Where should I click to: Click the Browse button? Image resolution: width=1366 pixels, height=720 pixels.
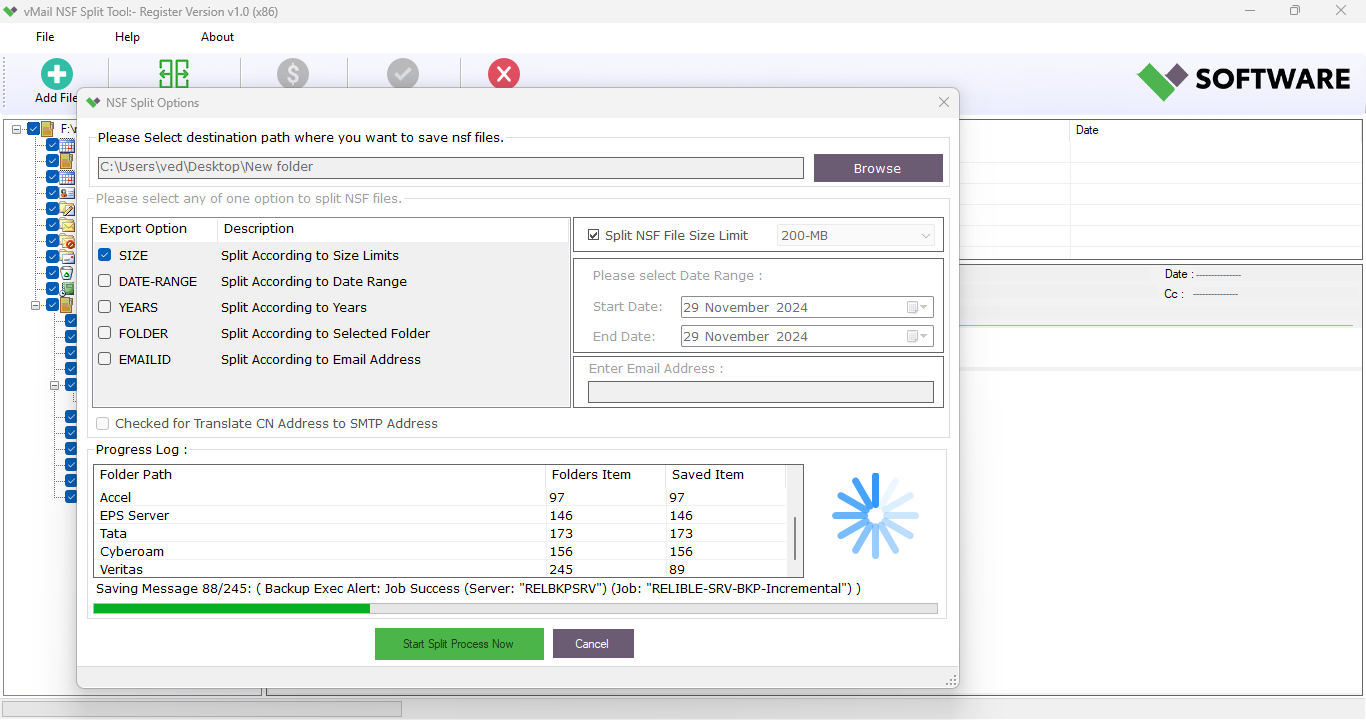click(878, 168)
